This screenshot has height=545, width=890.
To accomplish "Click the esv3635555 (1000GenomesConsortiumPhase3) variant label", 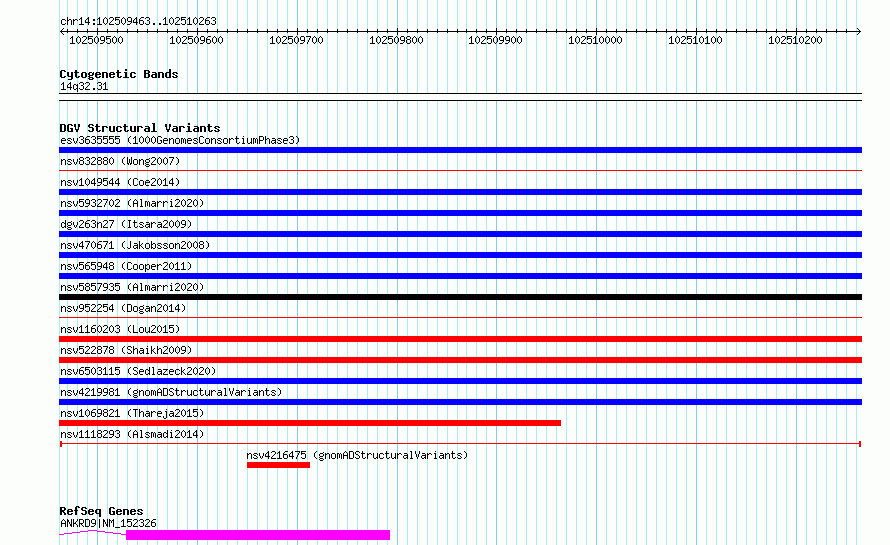I will (180, 140).
